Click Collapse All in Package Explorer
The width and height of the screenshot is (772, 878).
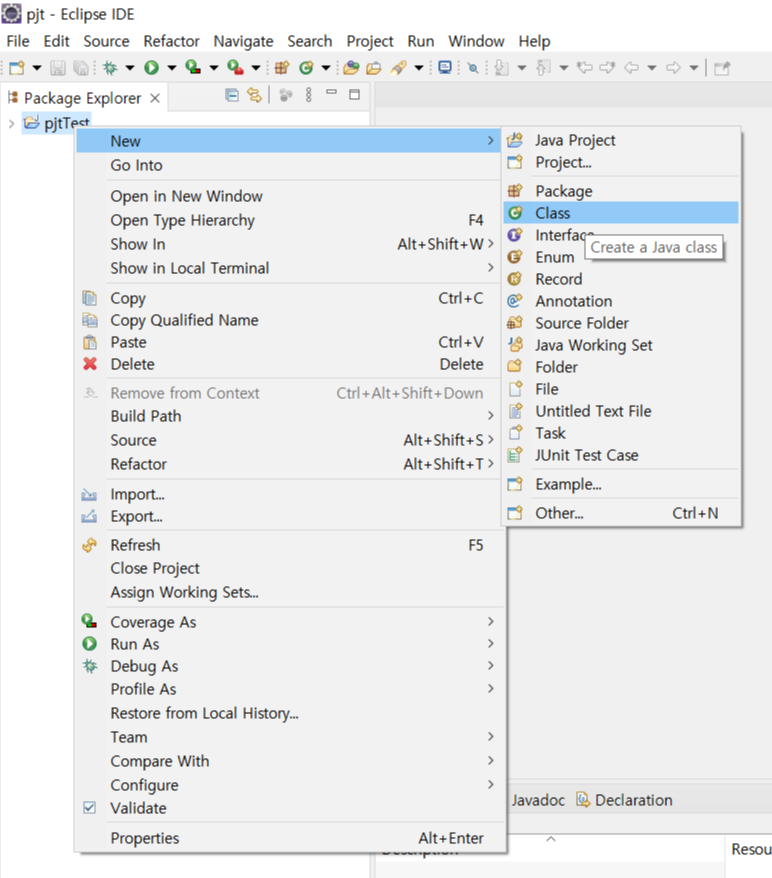[232, 95]
